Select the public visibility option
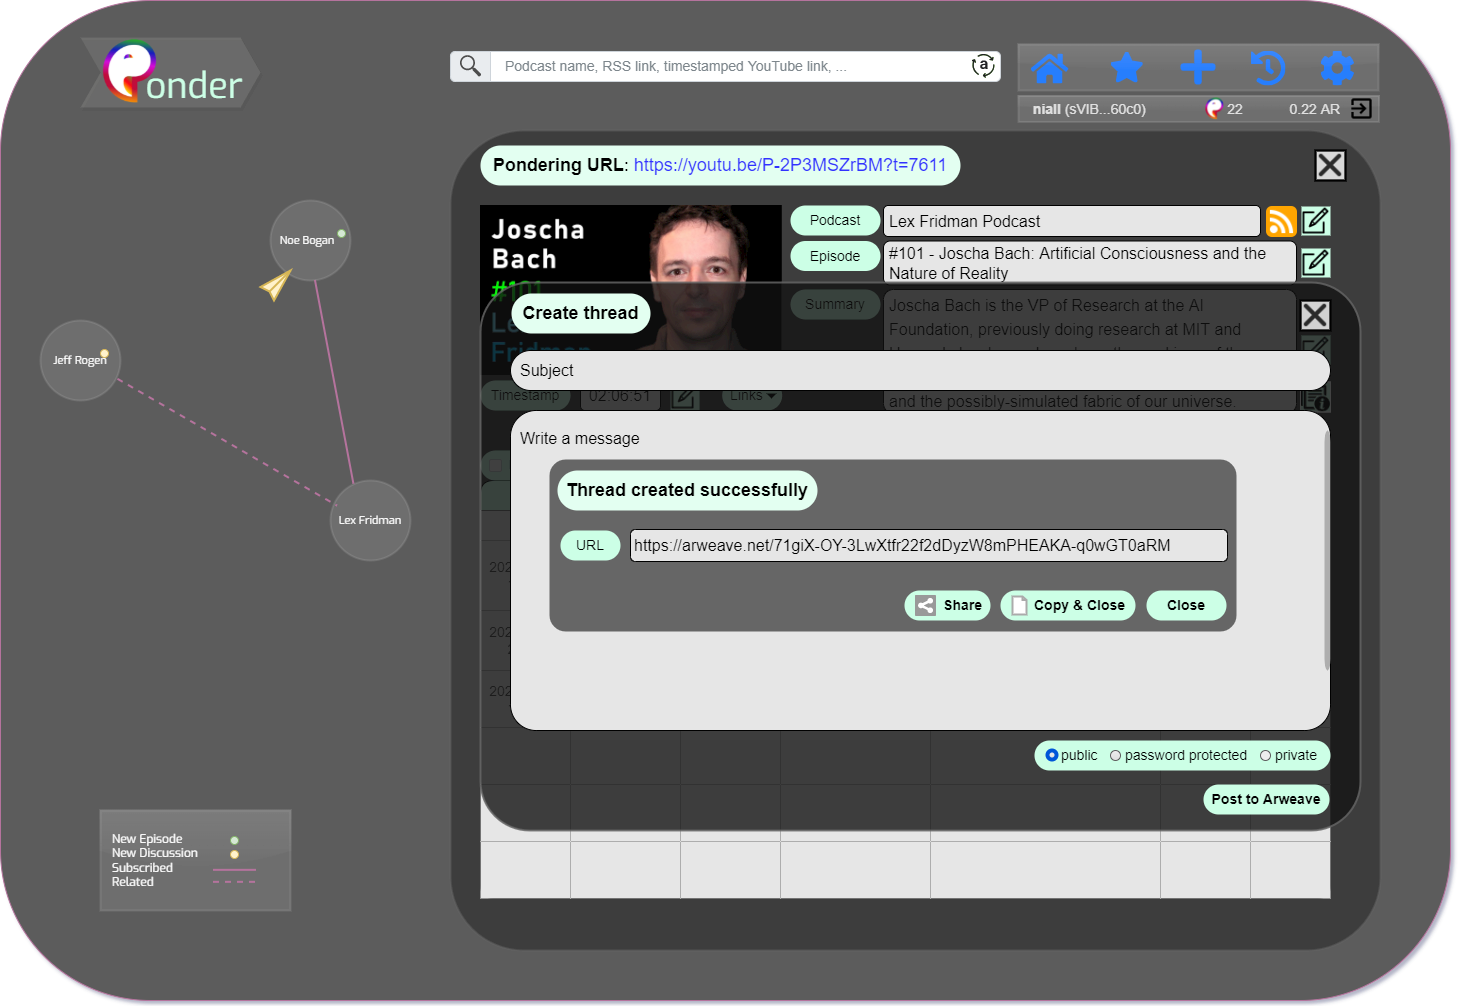Viewport: 1458px width, 1006px height. click(x=1052, y=756)
